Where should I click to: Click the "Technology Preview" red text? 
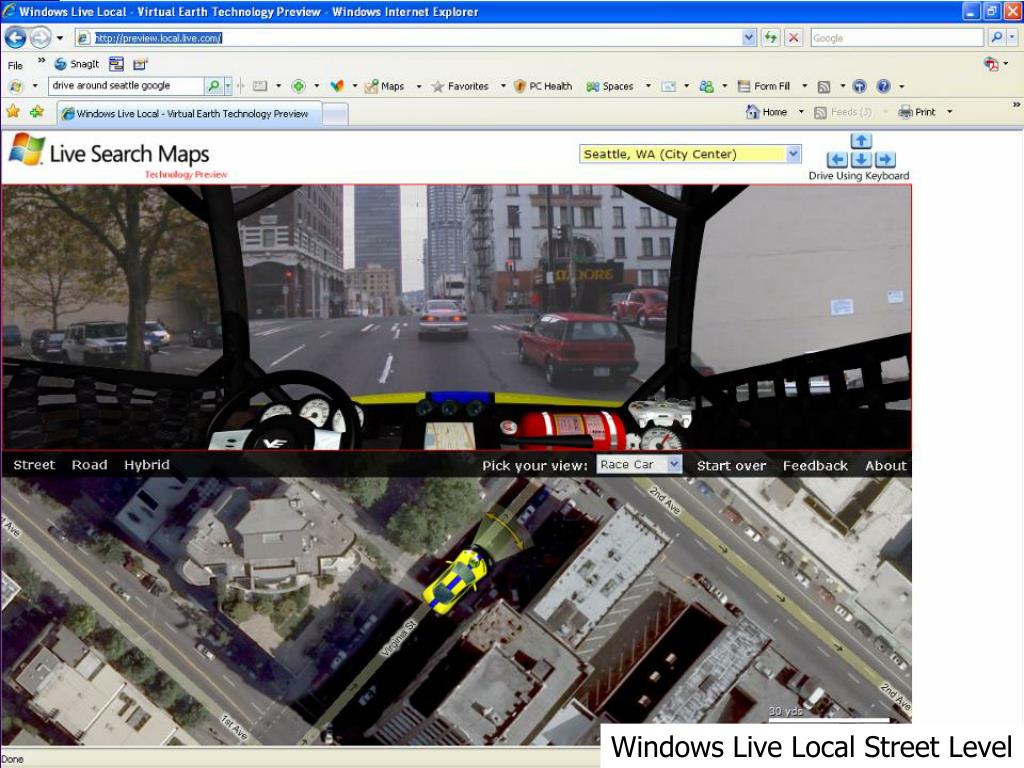click(x=186, y=174)
